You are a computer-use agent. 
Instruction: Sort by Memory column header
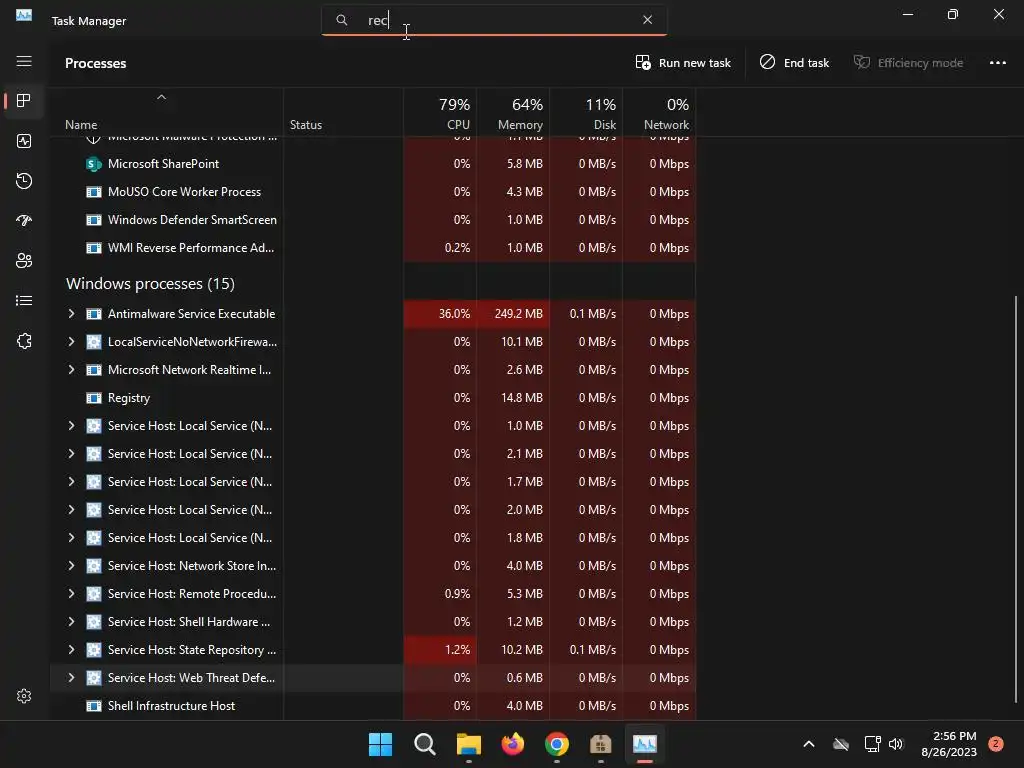point(513,114)
